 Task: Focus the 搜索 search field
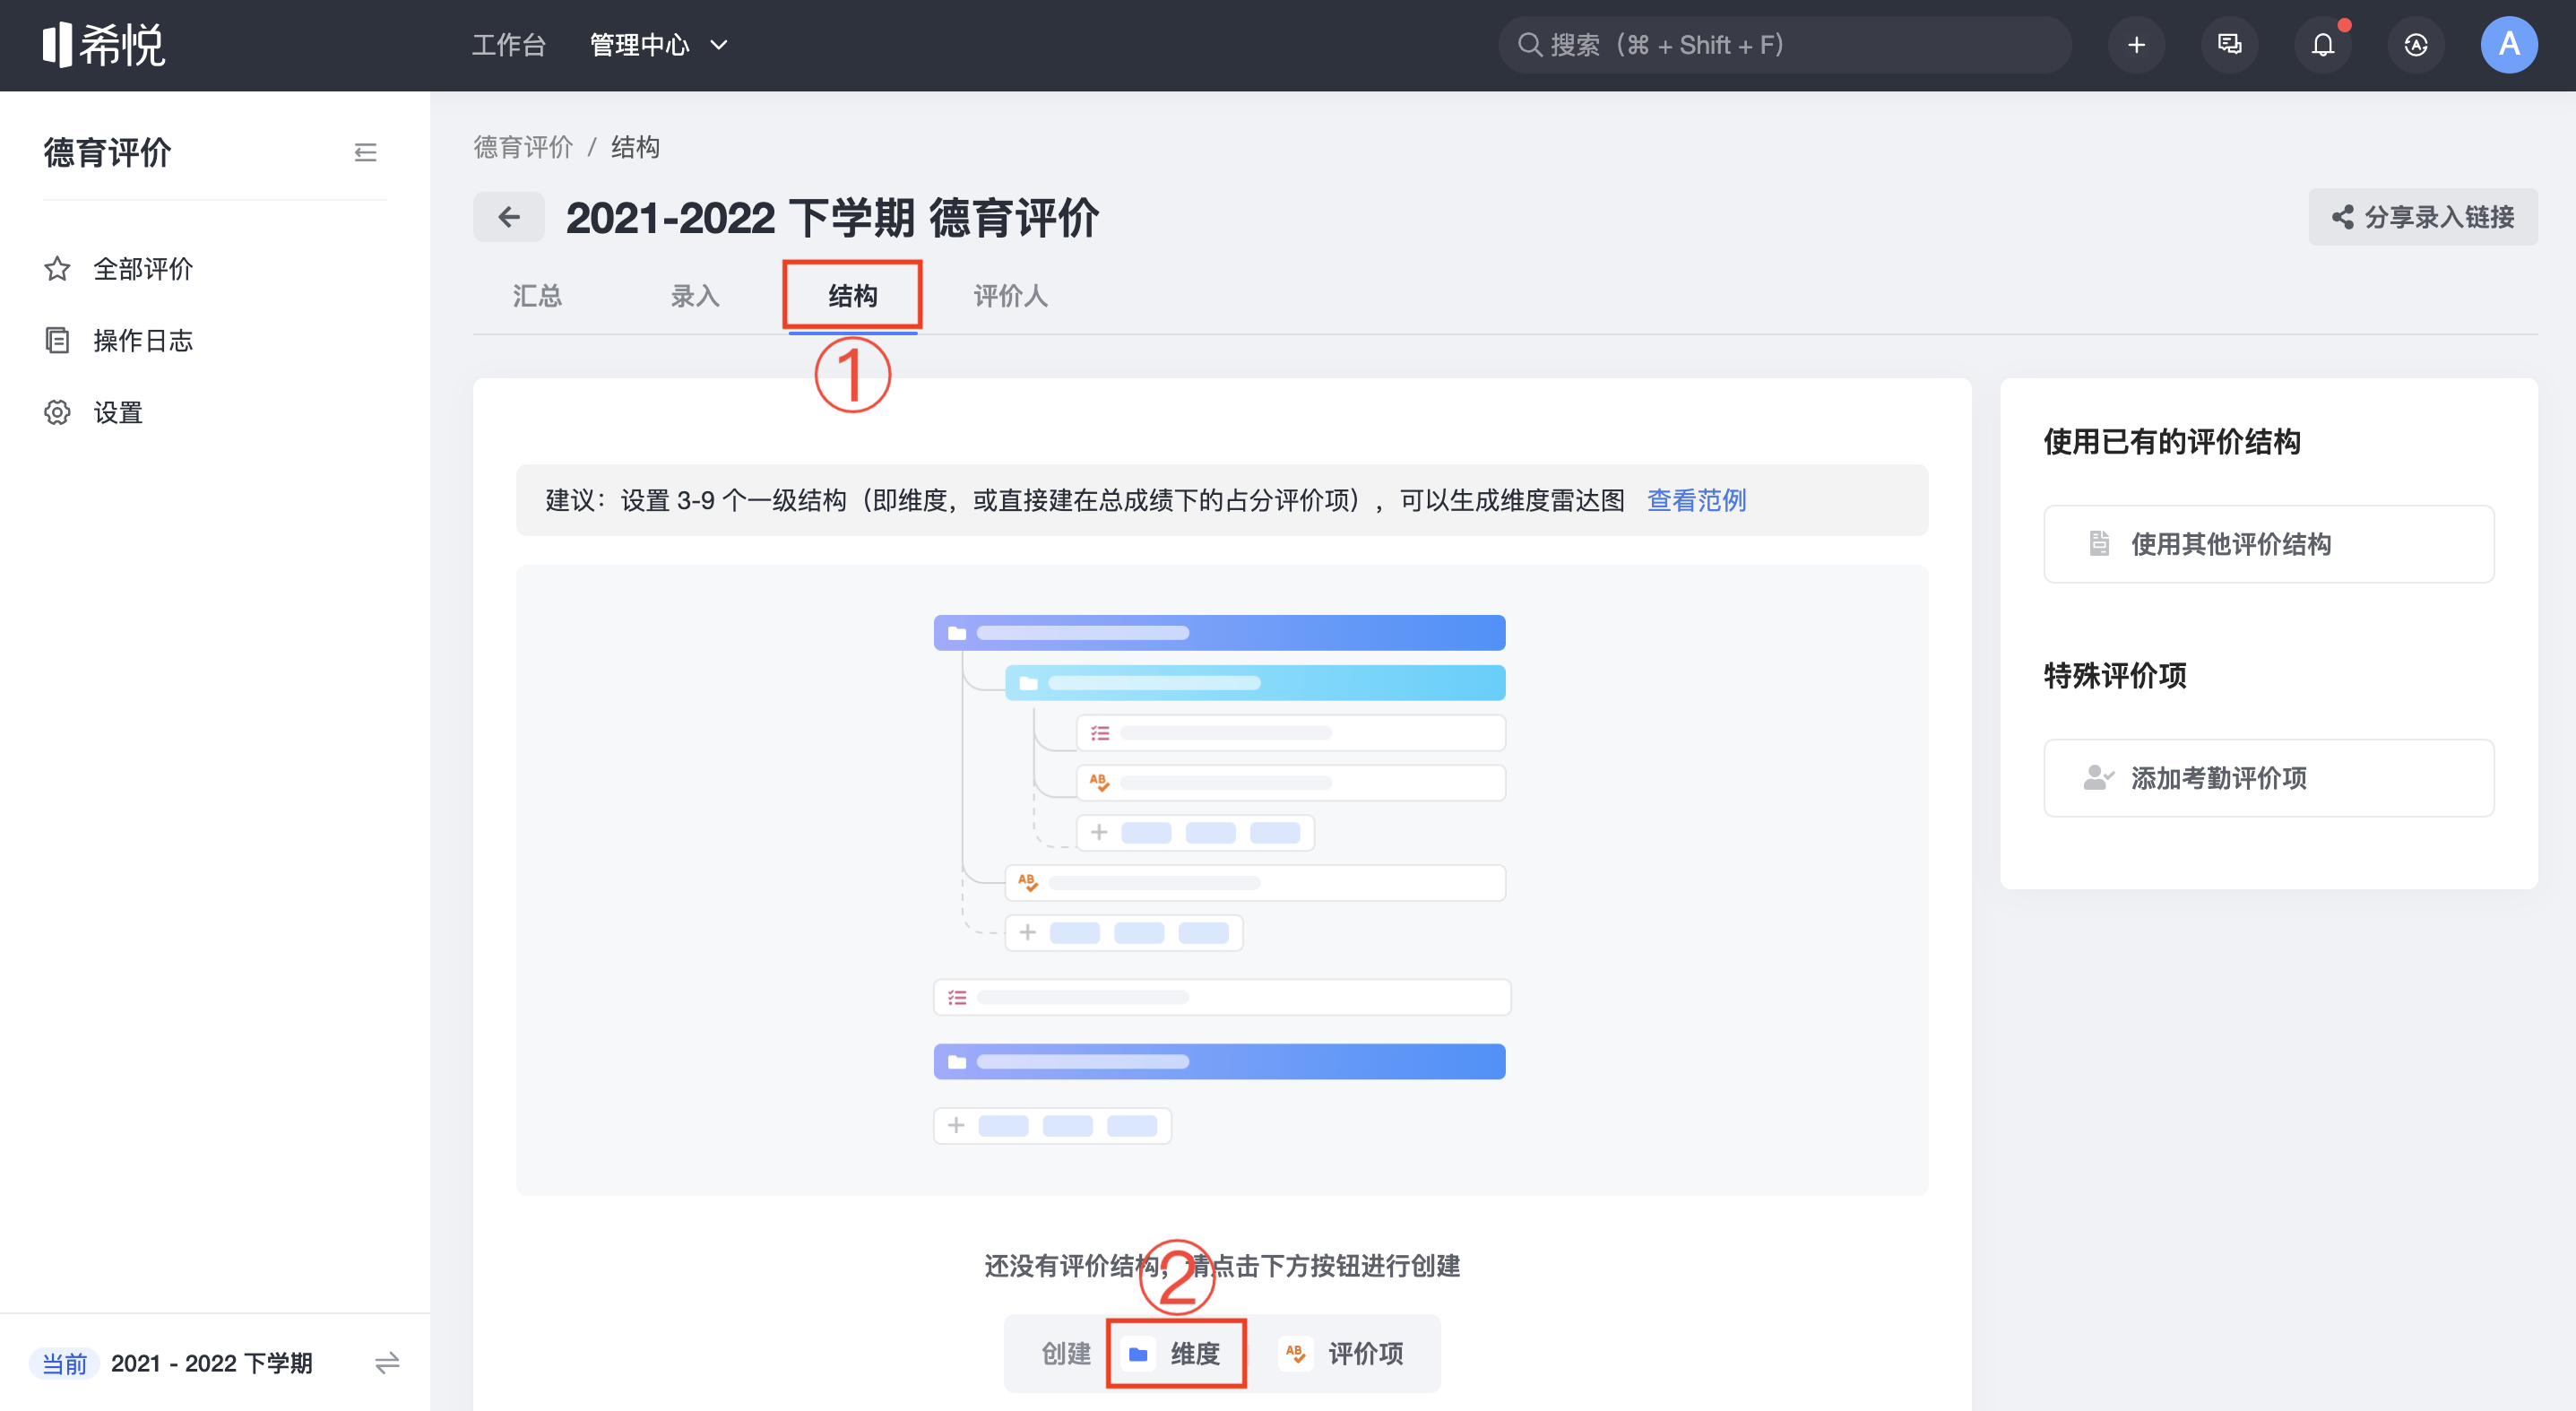click(1783, 45)
